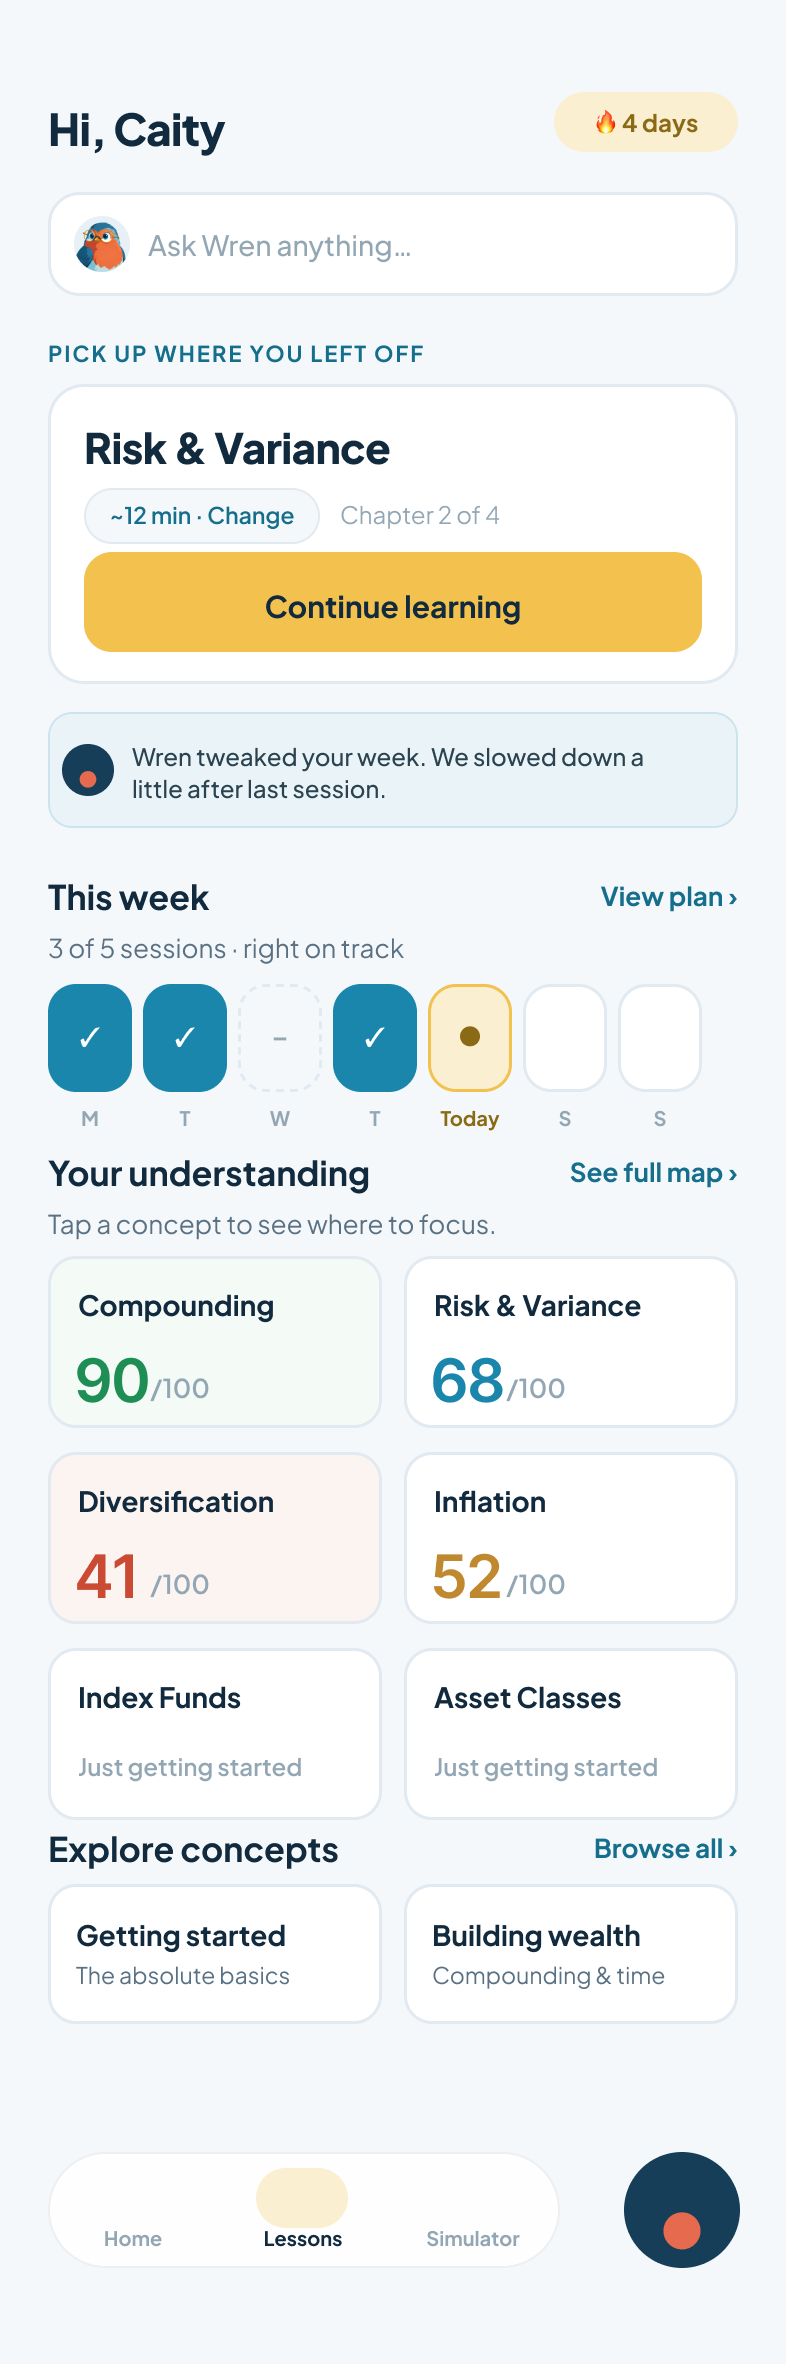This screenshot has height=2364, width=786.
Task: Tap the floating round Wren assistant button
Action: pos(682,2210)
